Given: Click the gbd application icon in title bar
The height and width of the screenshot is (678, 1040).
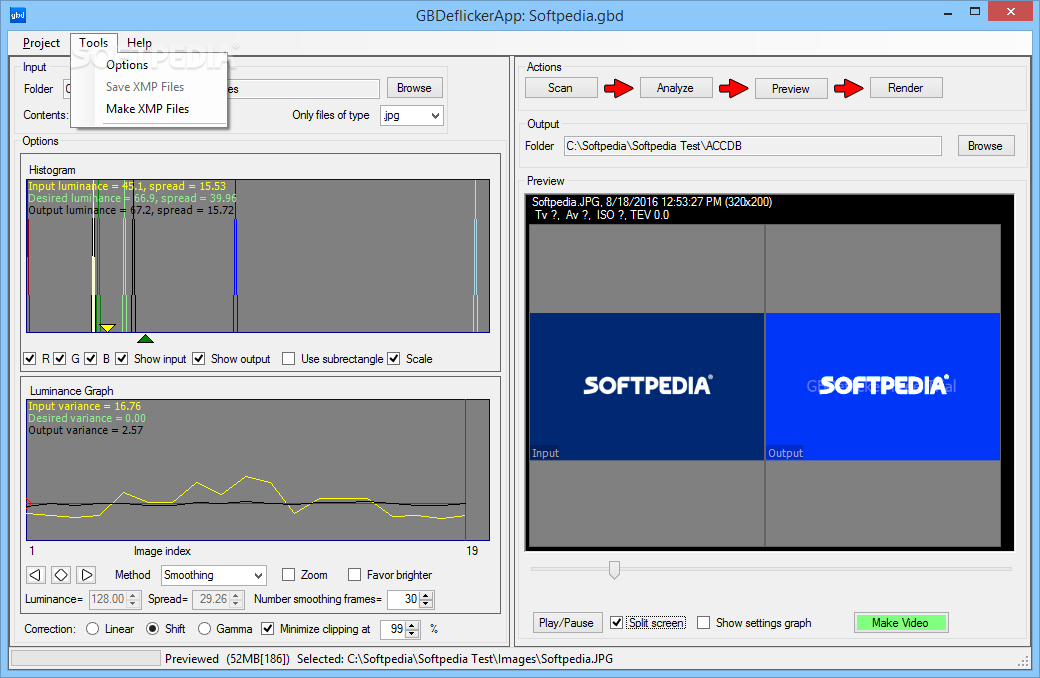Looking at the screenshot, I should click(x=18, y=15).
